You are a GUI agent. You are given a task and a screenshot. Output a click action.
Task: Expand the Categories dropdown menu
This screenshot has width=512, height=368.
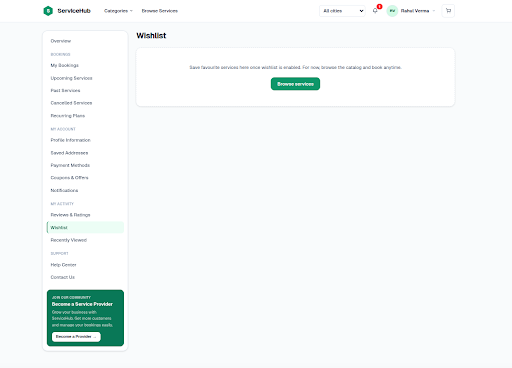[x=118, y=11]
